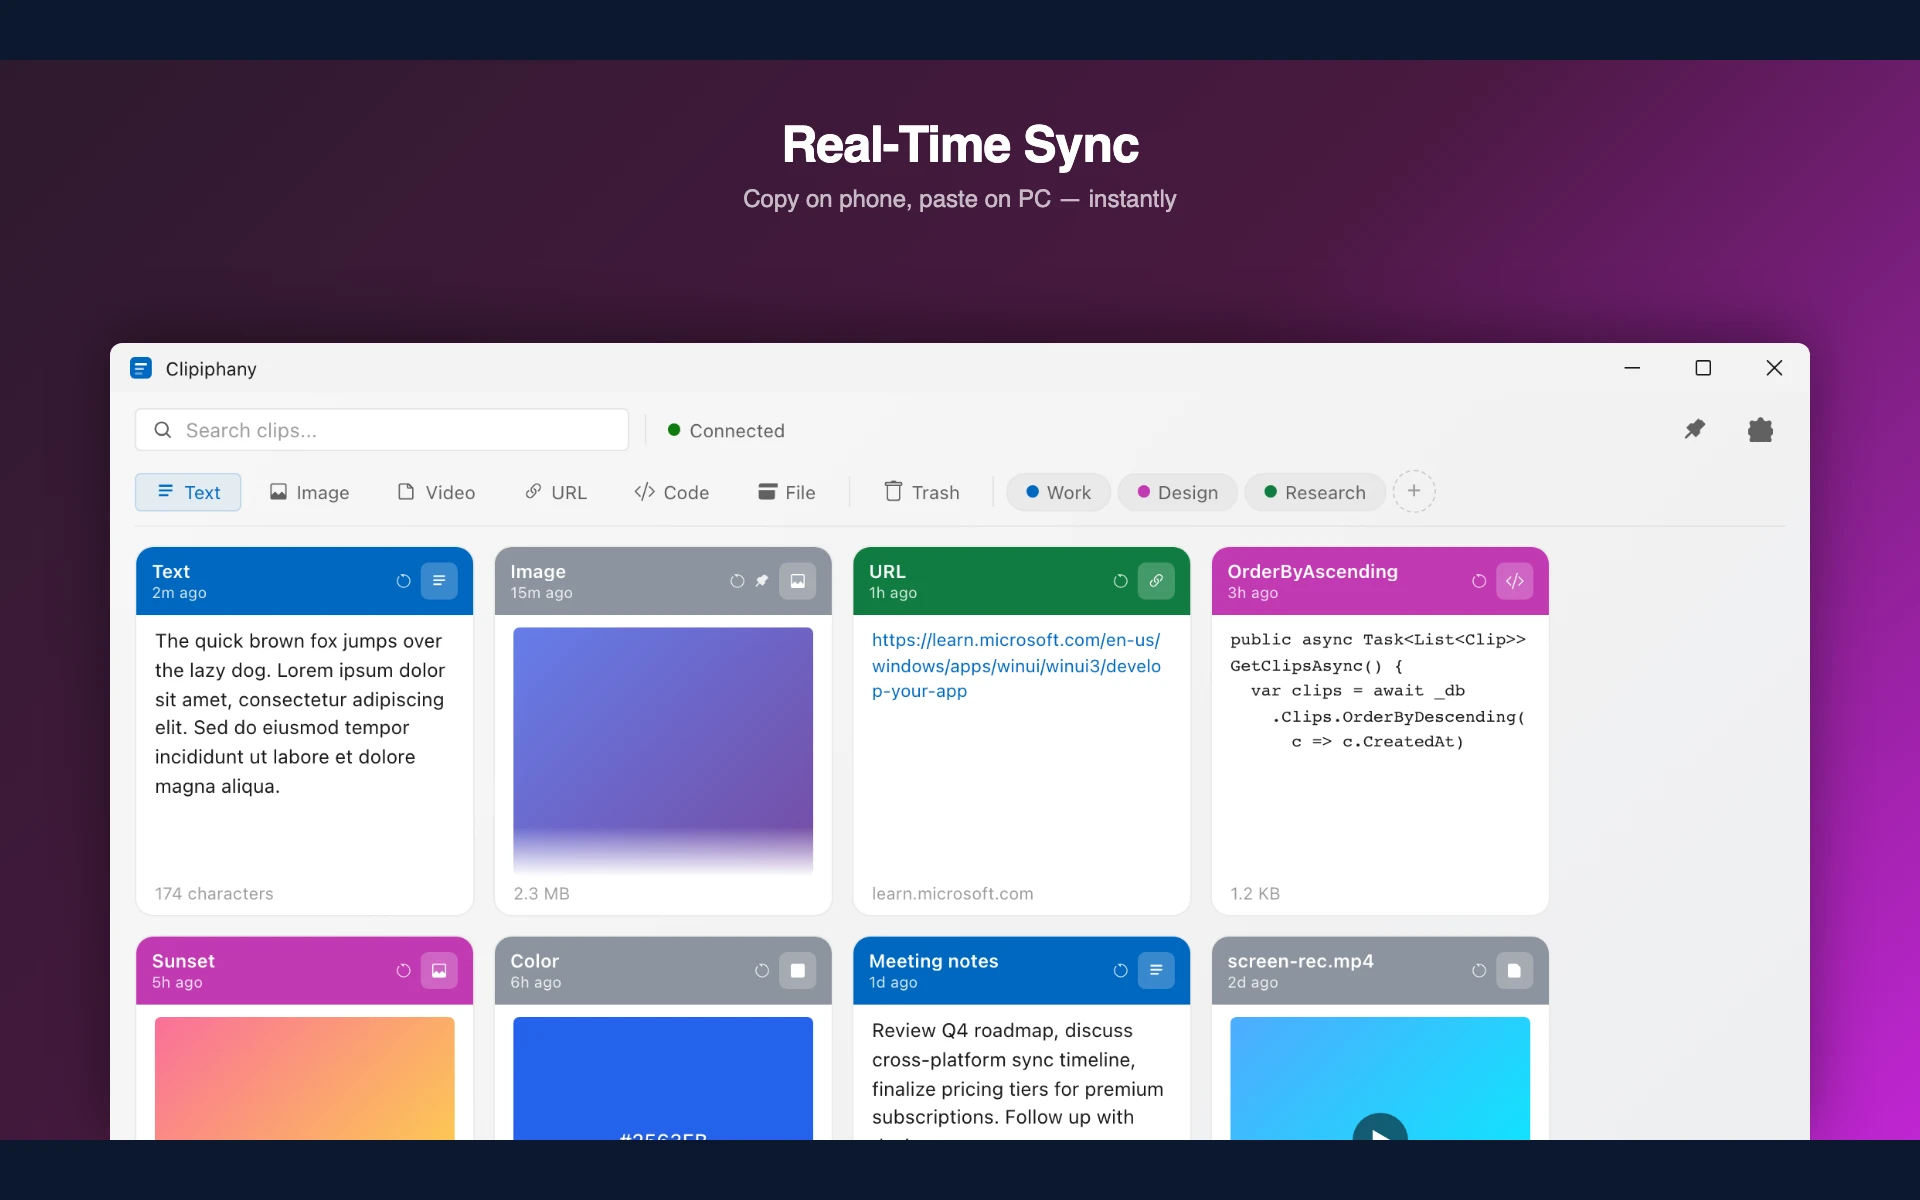Select the purple gradient image thumbnail
Image resolution: width=1920 pixels, height=1200 pixels.
[x=663, y=751]
